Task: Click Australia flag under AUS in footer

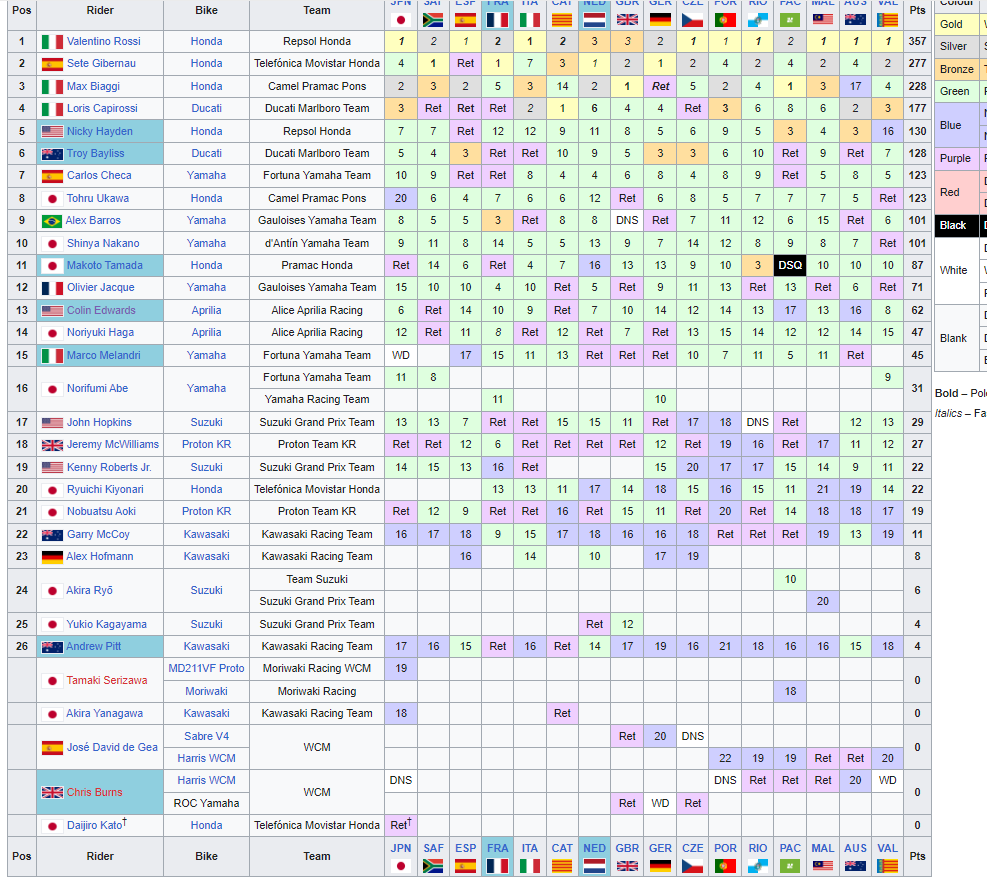Action: point(855,866)
